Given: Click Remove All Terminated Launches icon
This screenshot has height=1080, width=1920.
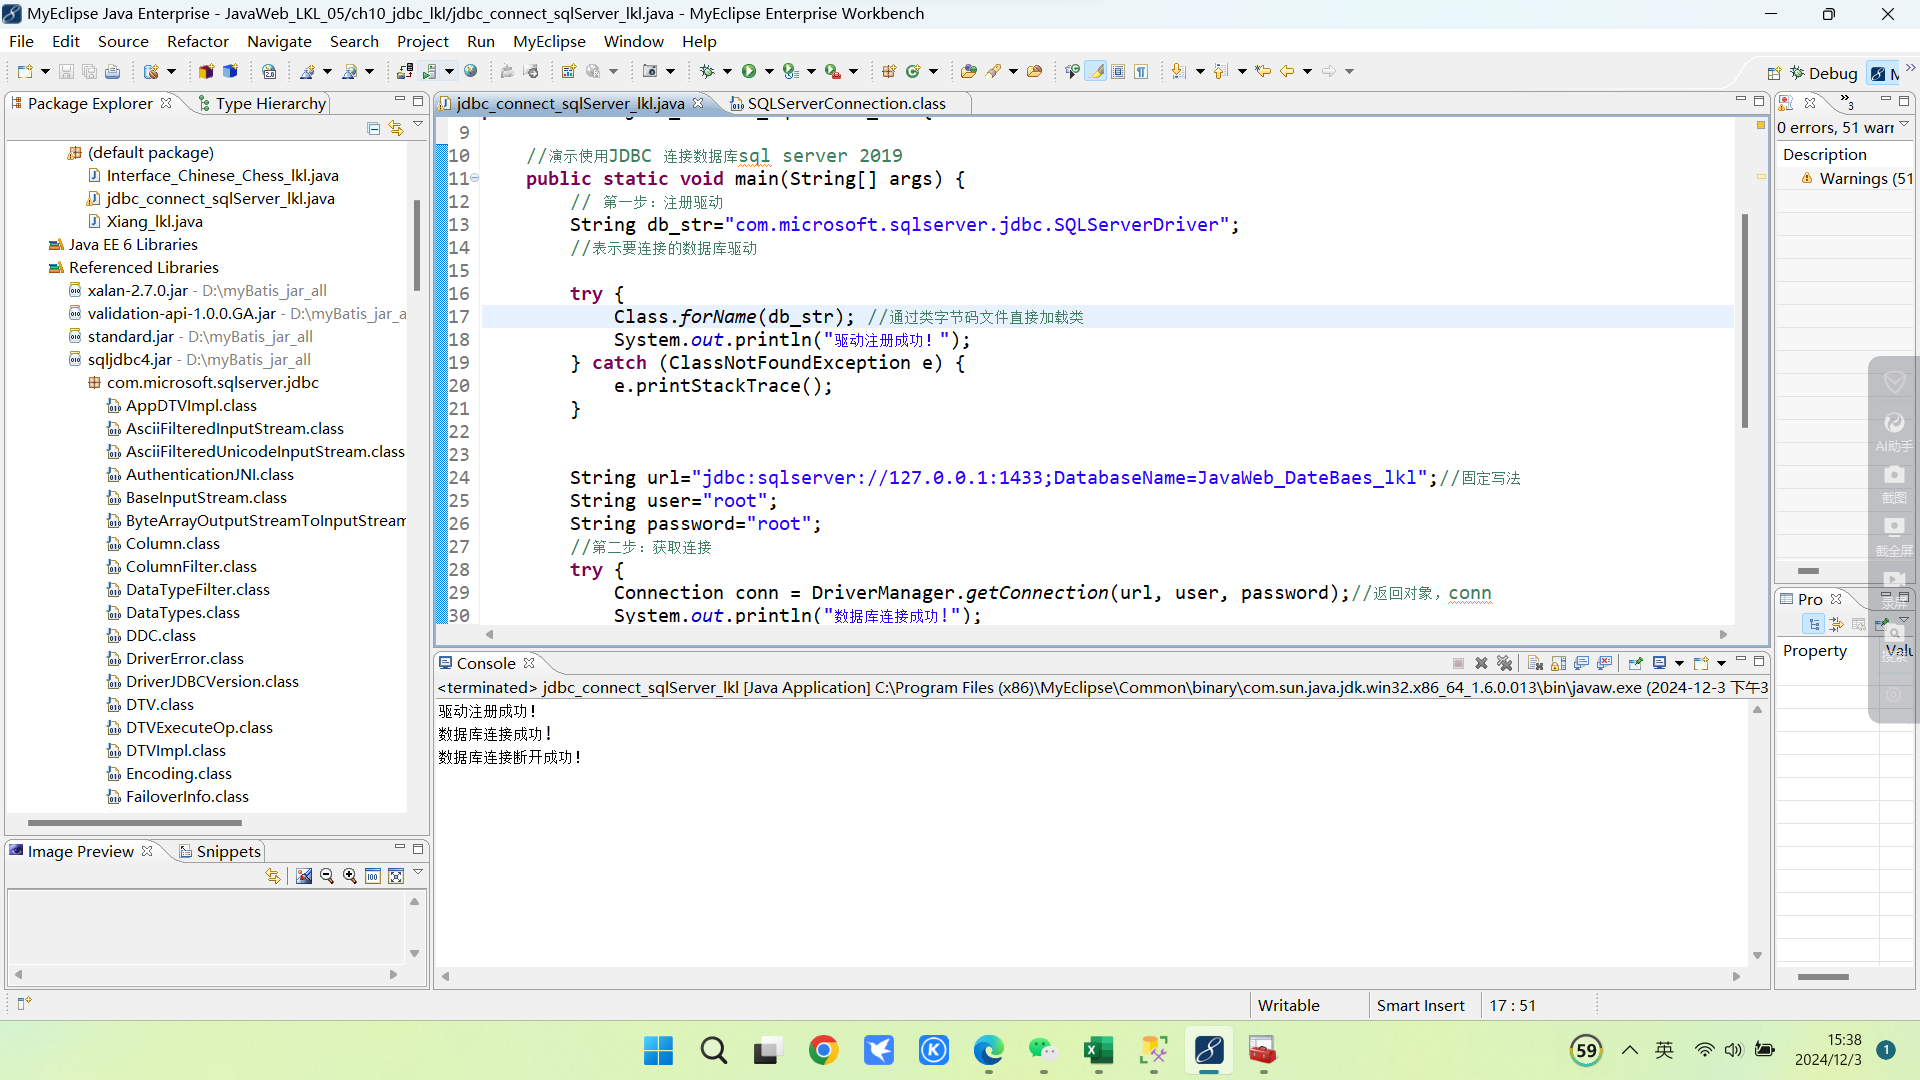Looking at the screenshot, I should (1504, 663).
